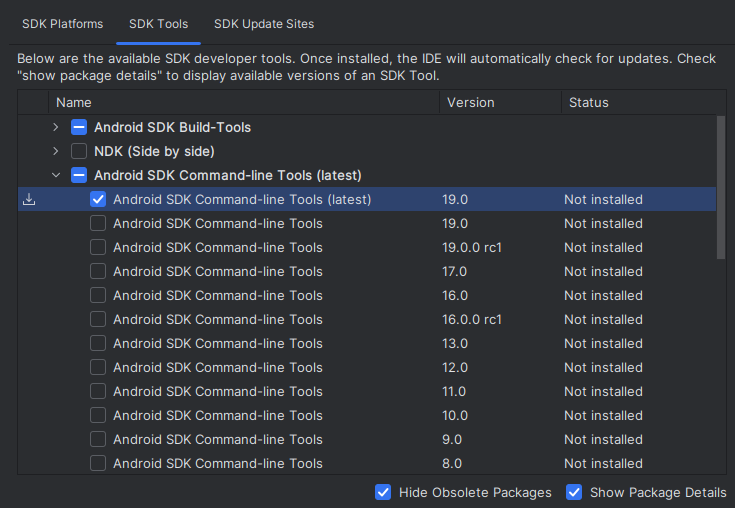Uncheck Android SDK Command-line Tools (latest) 19.0

click(x=98, y=200)
